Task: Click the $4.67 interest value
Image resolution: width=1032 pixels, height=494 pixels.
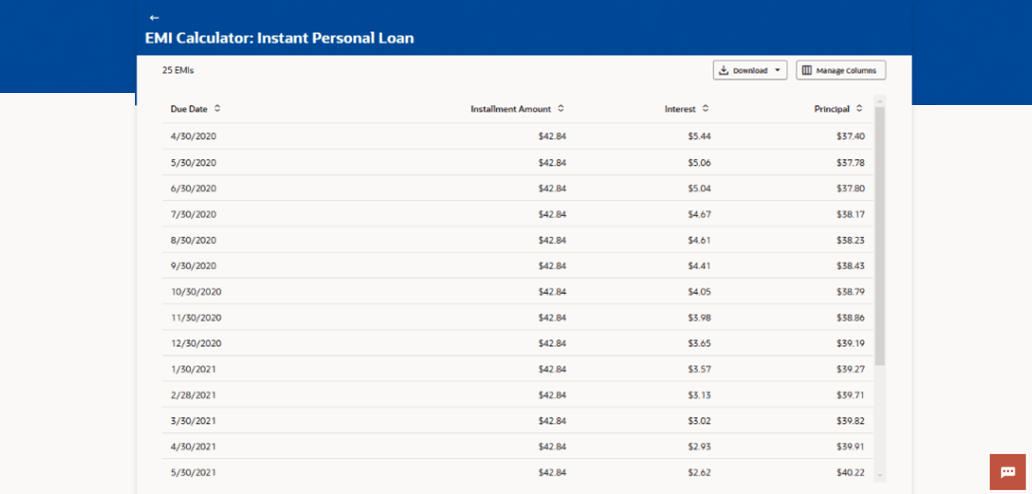Action: (x=700, y=214)
